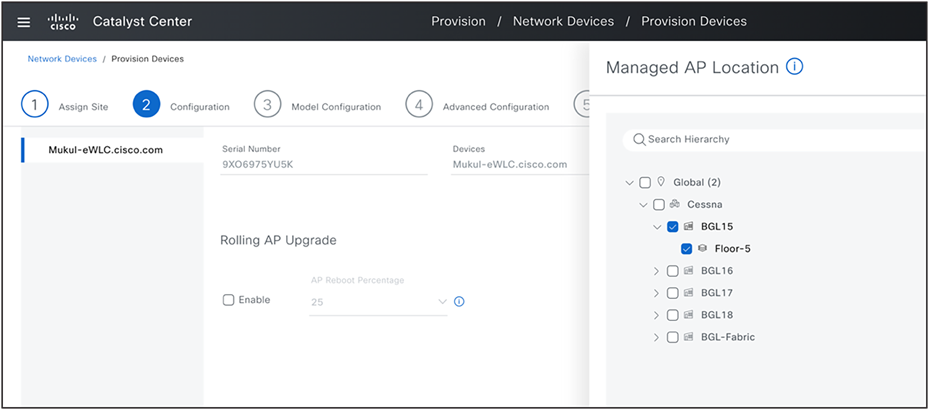Image resolution: width=929 pixels, height=410 pixels.
Task: Click the Serial Number field
Action: tap(323, 165)
